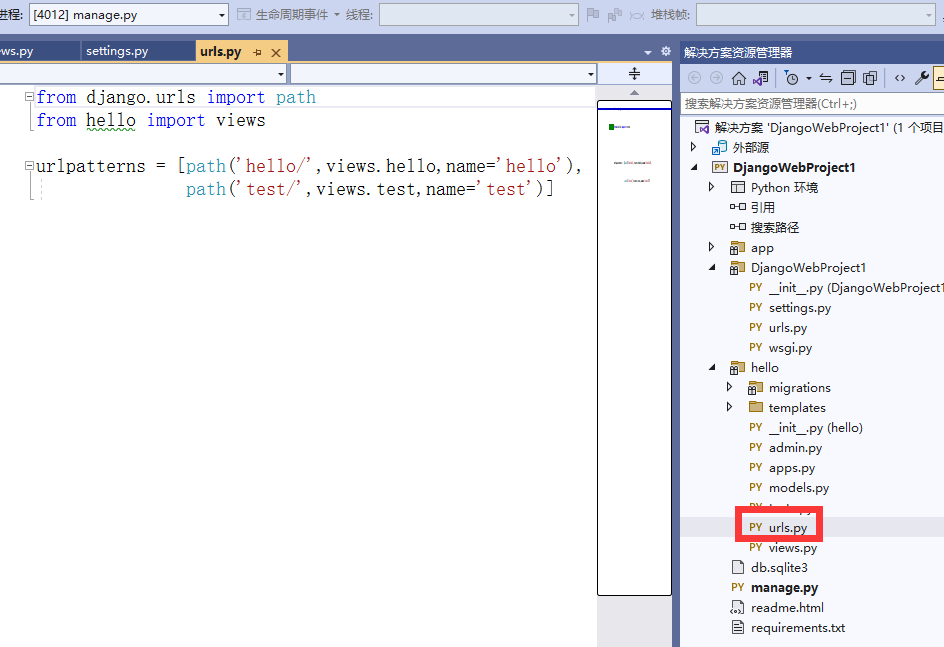Select the View Code angle-brackets icon
Image resolution: width=944 pixels, height=647 pixels.
(900, 78)
